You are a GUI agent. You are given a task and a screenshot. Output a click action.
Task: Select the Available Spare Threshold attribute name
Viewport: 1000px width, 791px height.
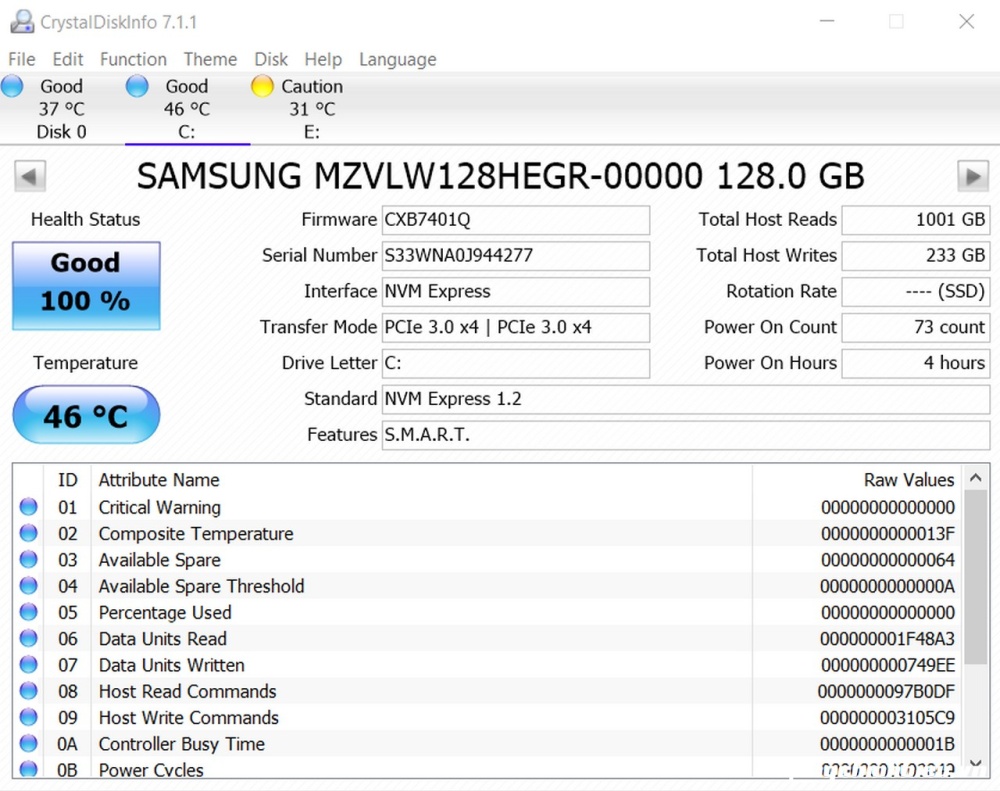(202, 586)
